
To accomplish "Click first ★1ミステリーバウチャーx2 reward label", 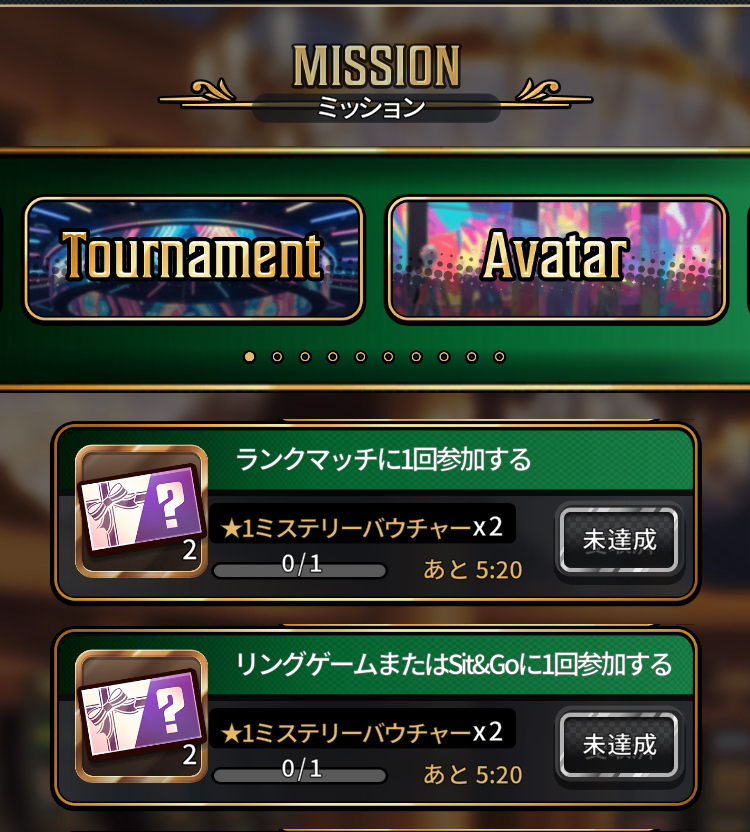I will click(362, 527).
